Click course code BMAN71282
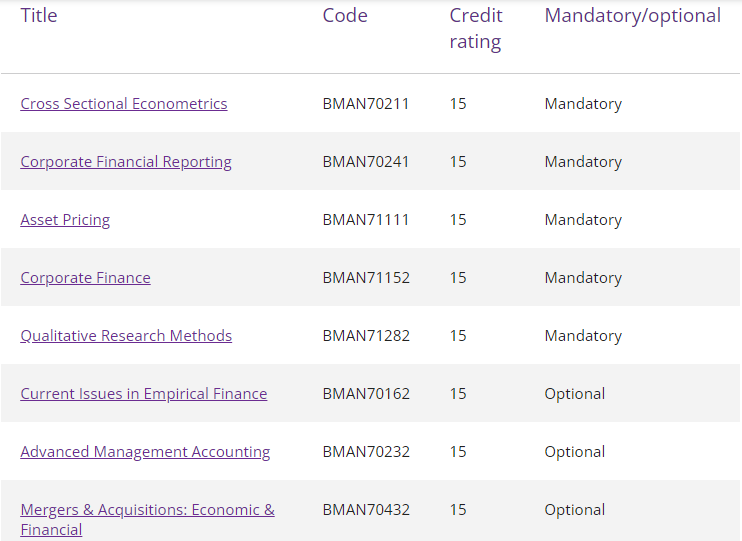The image size is (742, 541). 366,336
